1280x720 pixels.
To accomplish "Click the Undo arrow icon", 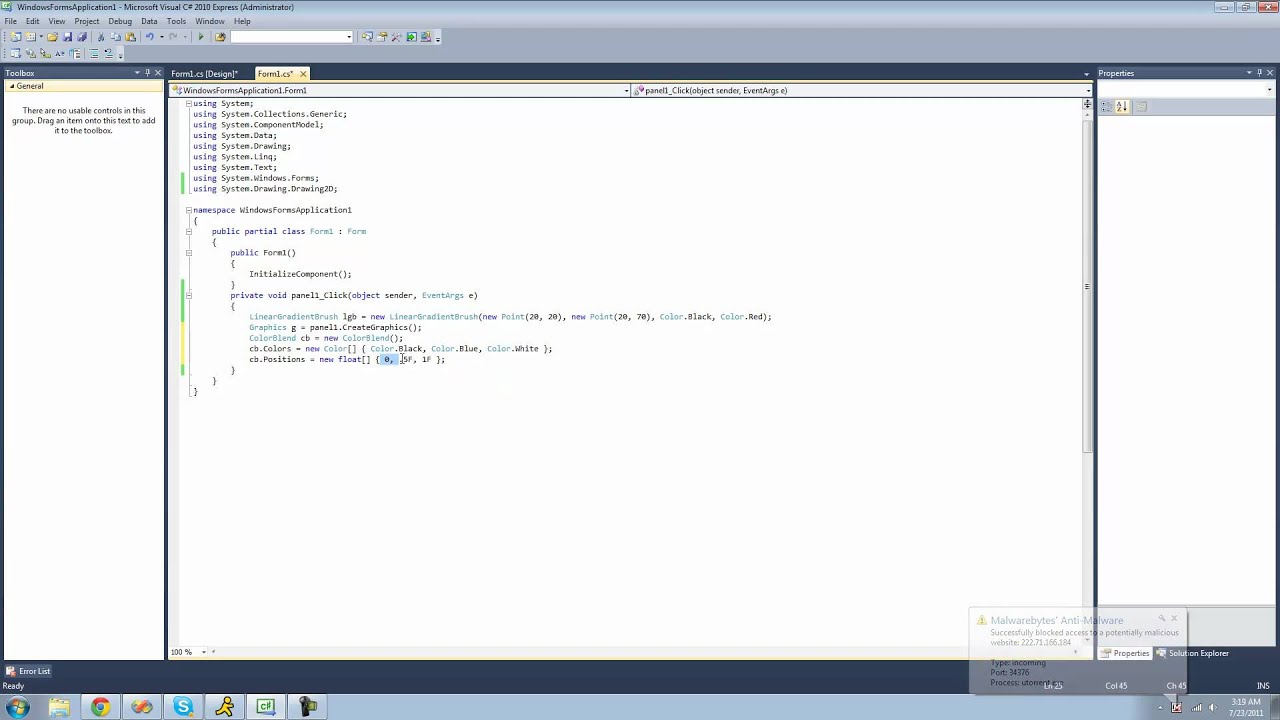I will pos(150,37).
